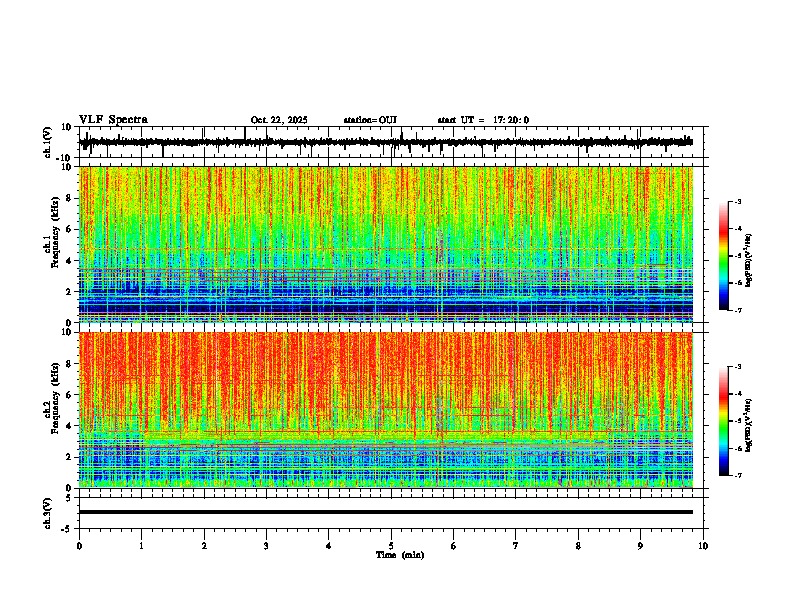This screenshot has height=612, width=792.
Task: Click the "VLF Spectra" plot title
Action: [x=113, y=120]
